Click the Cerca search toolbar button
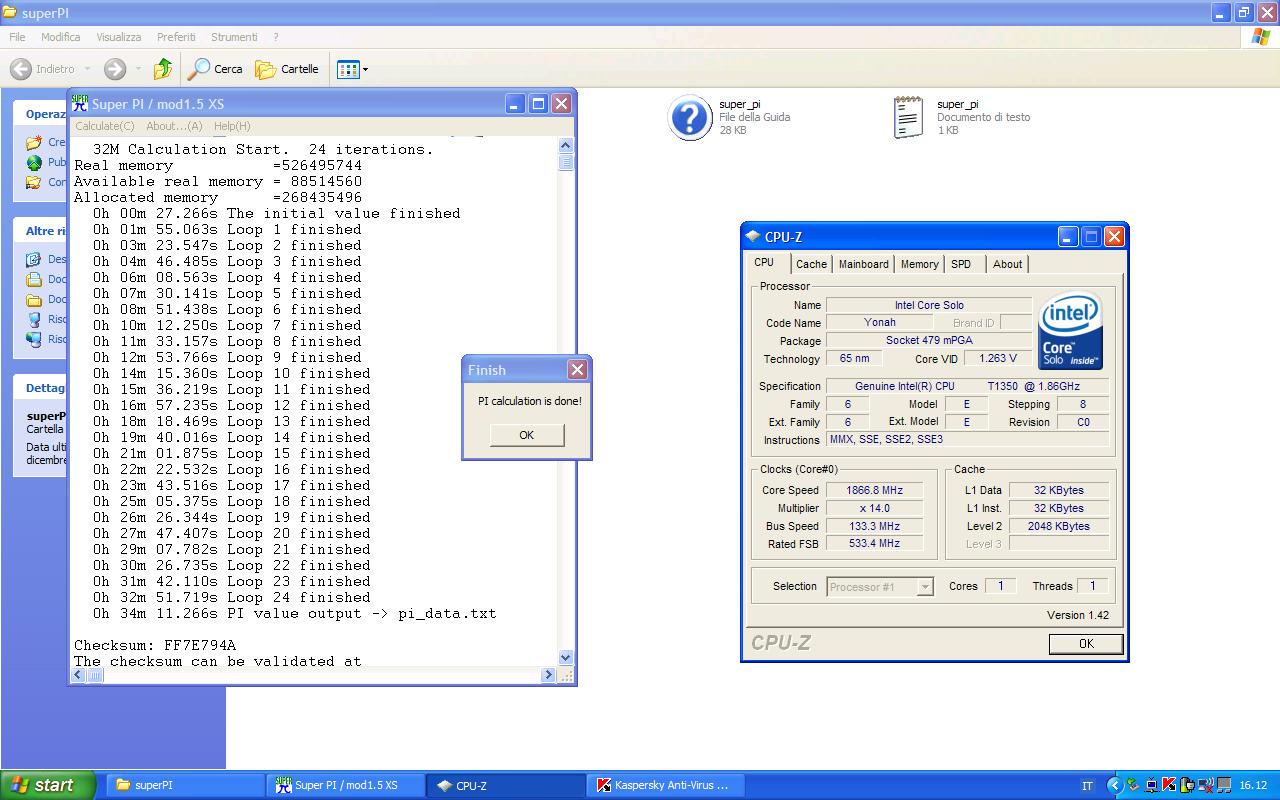1280x800 pixels. click(215, 69)
